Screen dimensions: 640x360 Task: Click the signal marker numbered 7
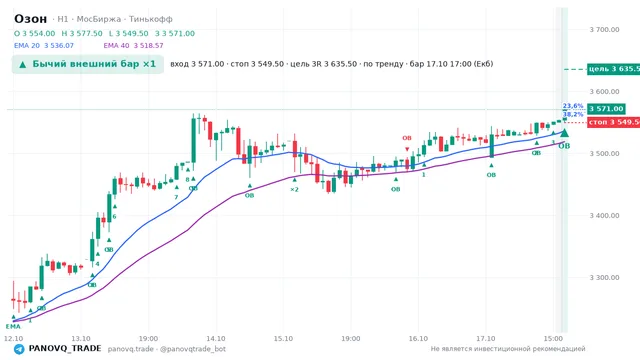click(176, 197)
